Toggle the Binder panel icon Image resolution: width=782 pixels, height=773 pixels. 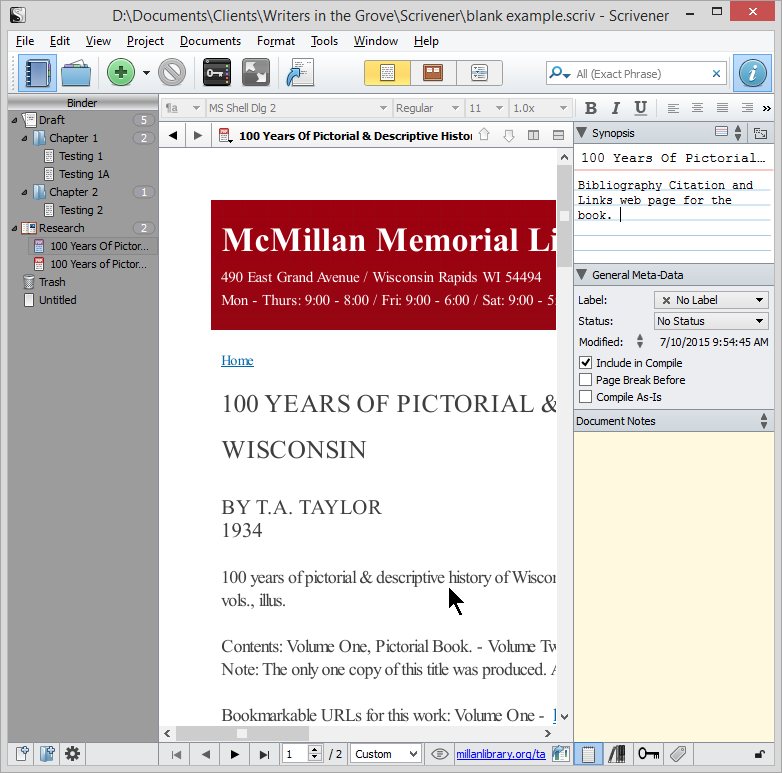pyautogui.click(x=38, y=73)
